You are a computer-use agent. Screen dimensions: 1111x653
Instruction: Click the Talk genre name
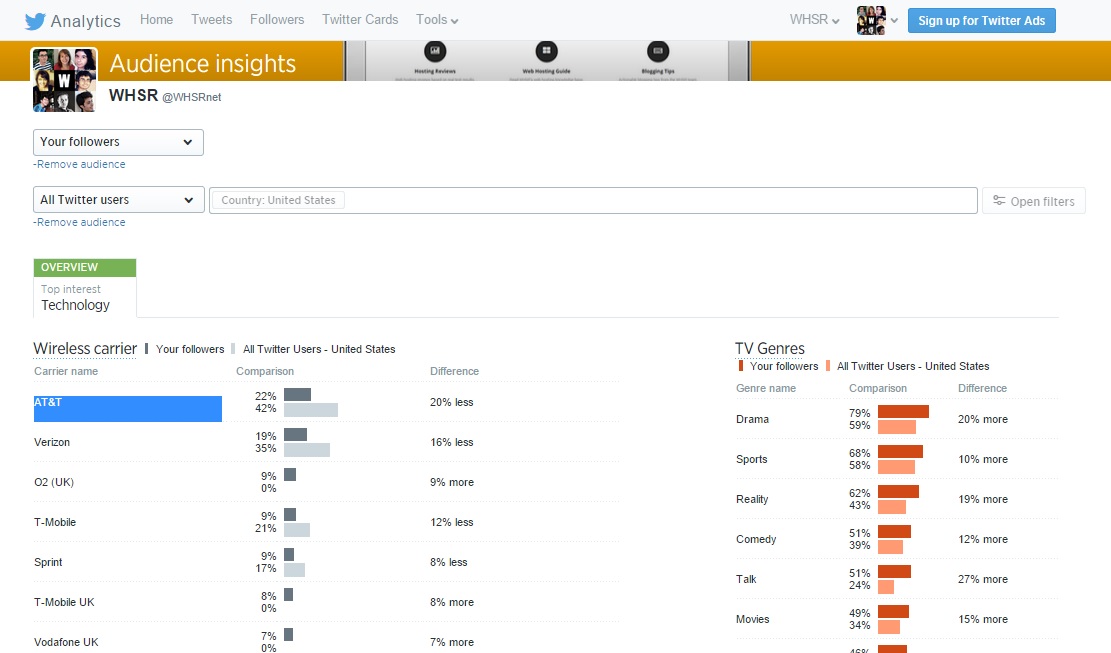pos(746,579)
